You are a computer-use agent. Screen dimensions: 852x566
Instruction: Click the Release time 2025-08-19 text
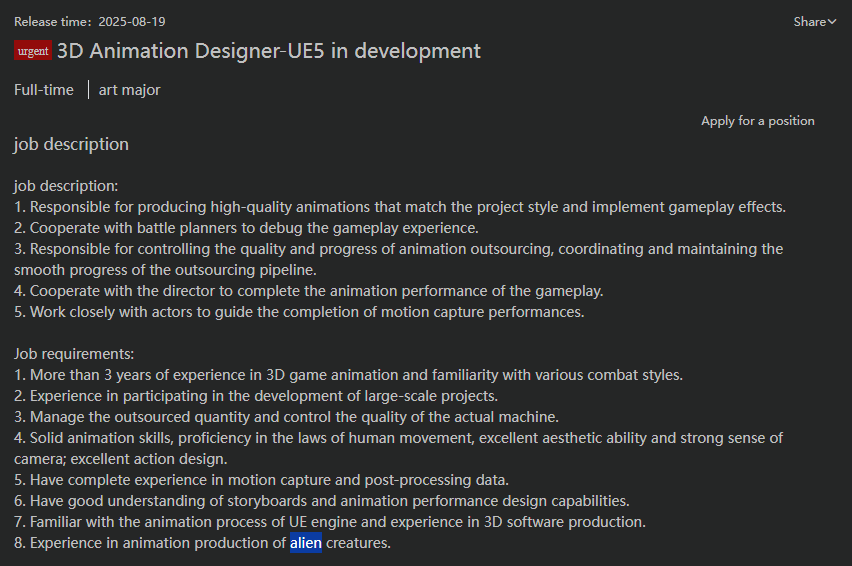coord(90,22)
